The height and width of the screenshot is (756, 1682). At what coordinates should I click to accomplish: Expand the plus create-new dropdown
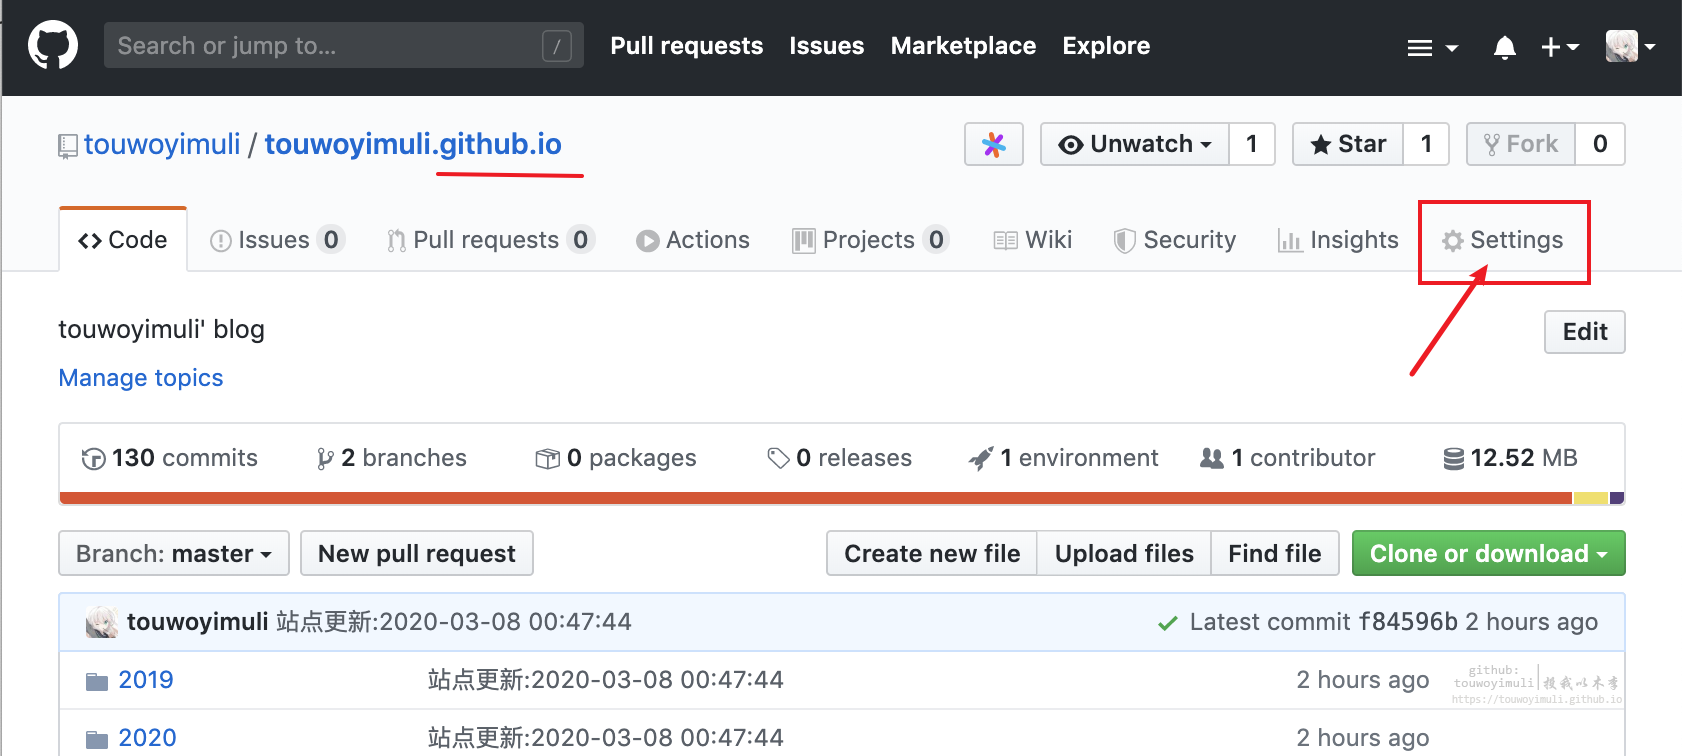[1560, 47]
